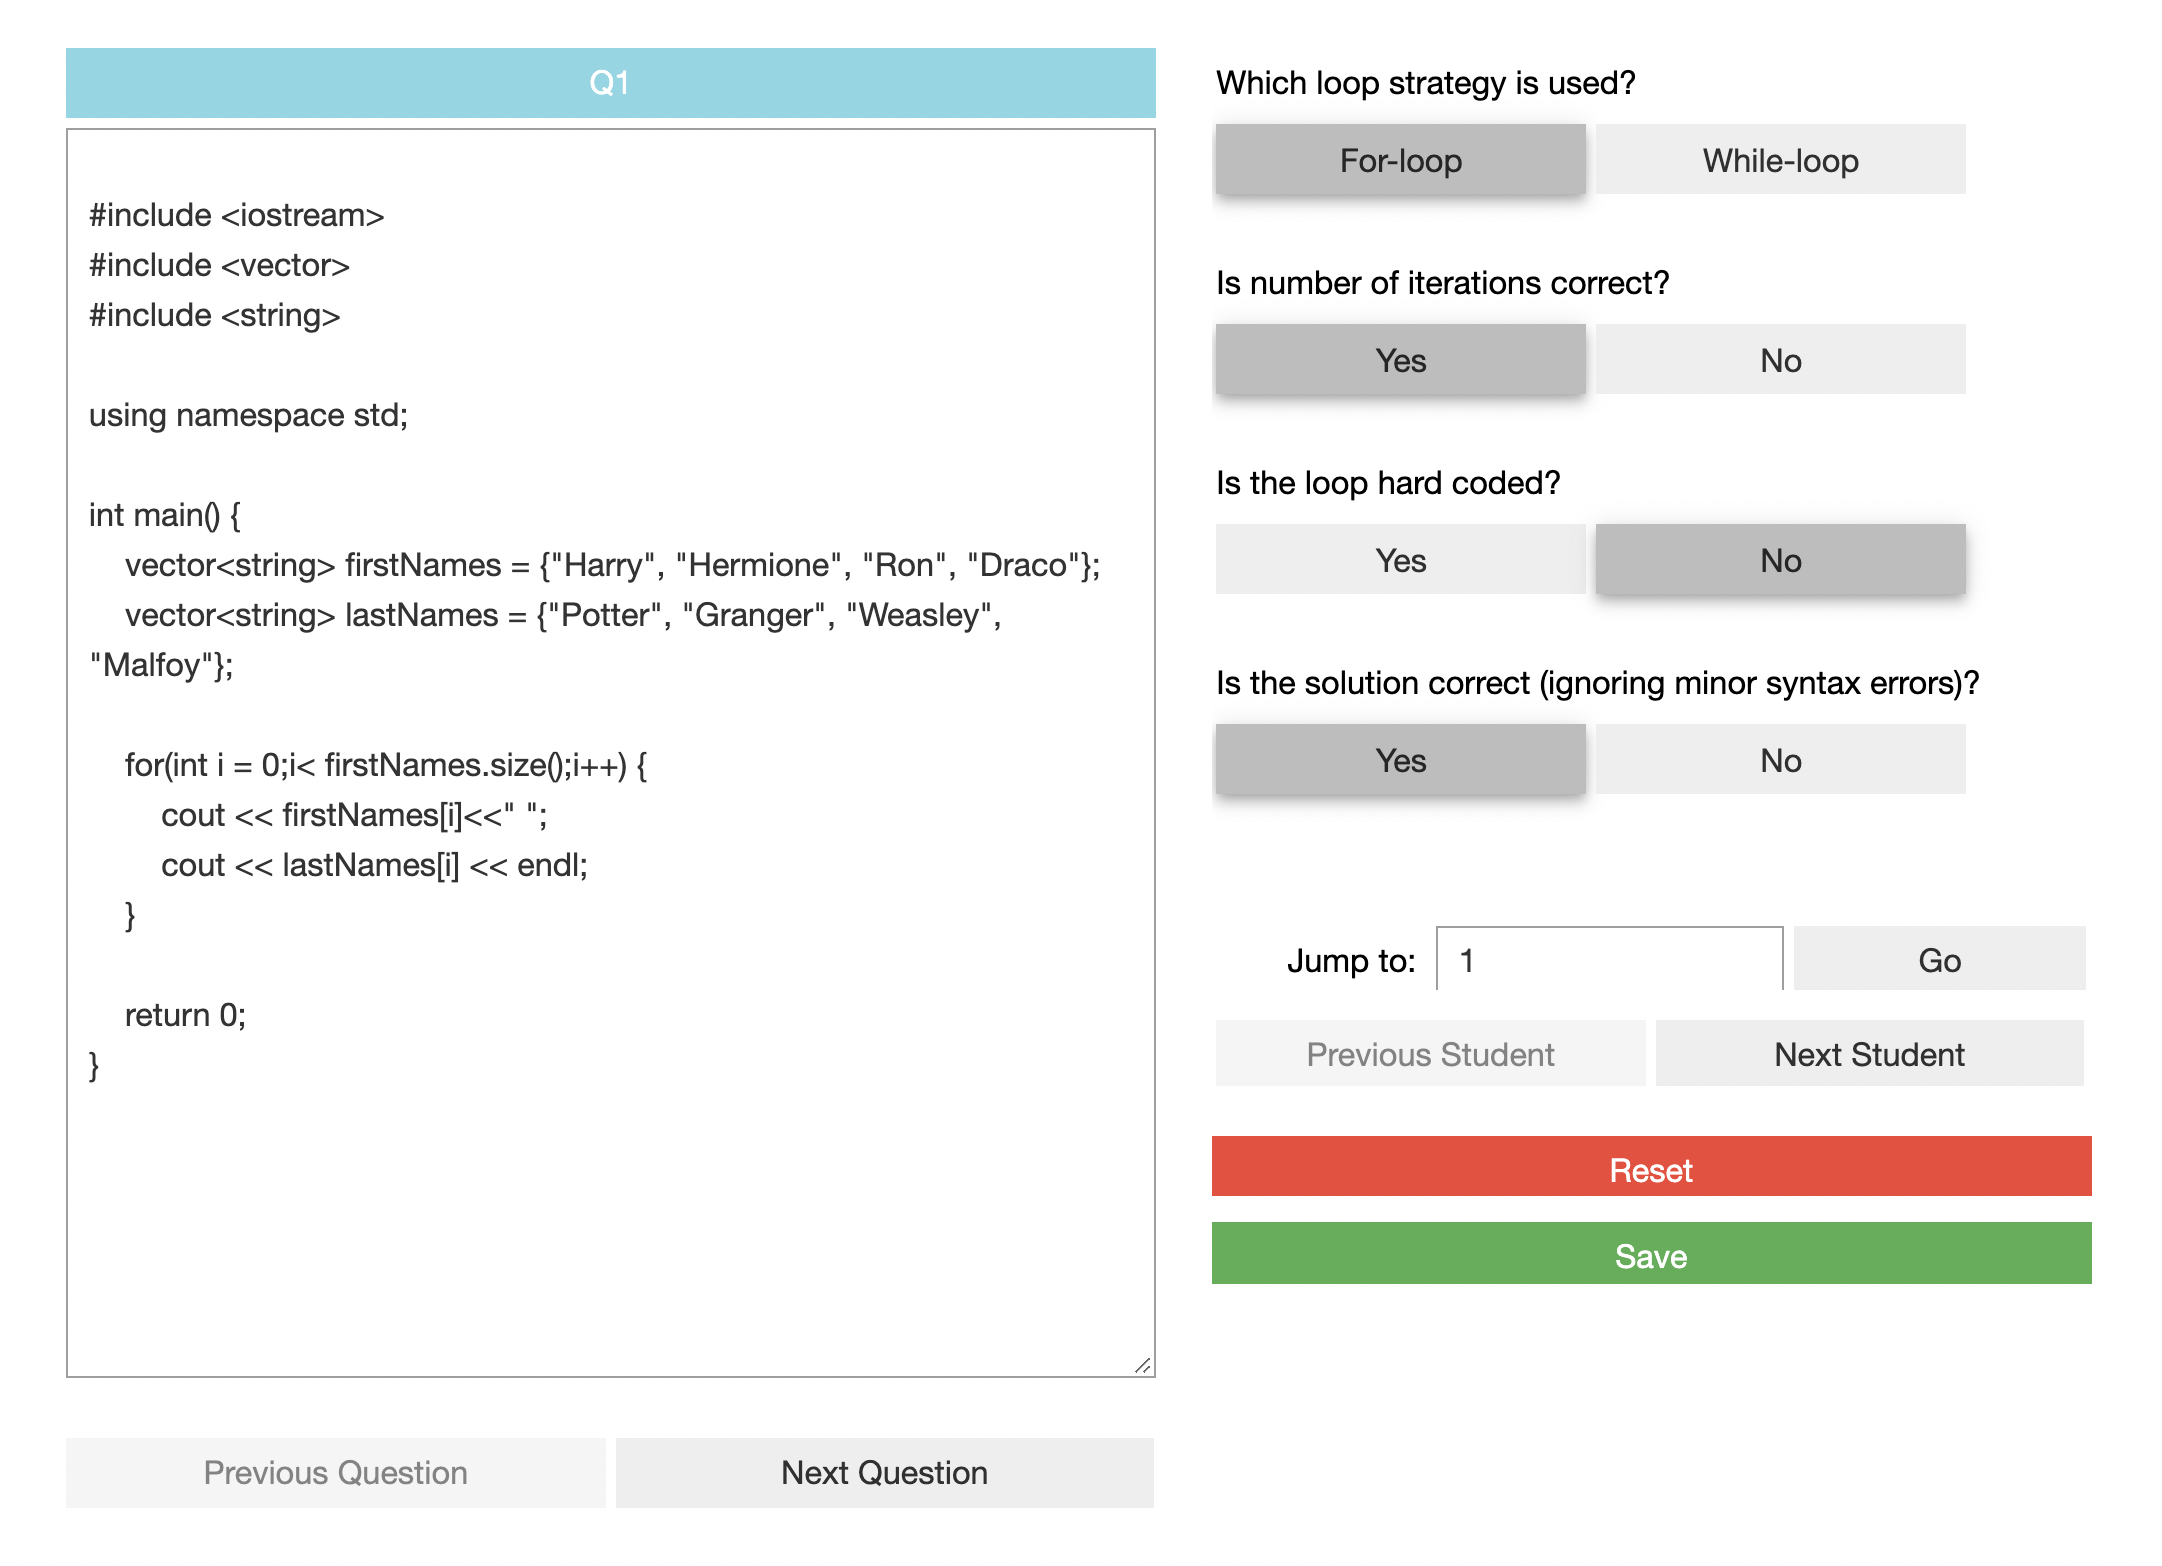Mark number of iterations as No
Screen dimensions: 2162x1566
click(1780, 360)
